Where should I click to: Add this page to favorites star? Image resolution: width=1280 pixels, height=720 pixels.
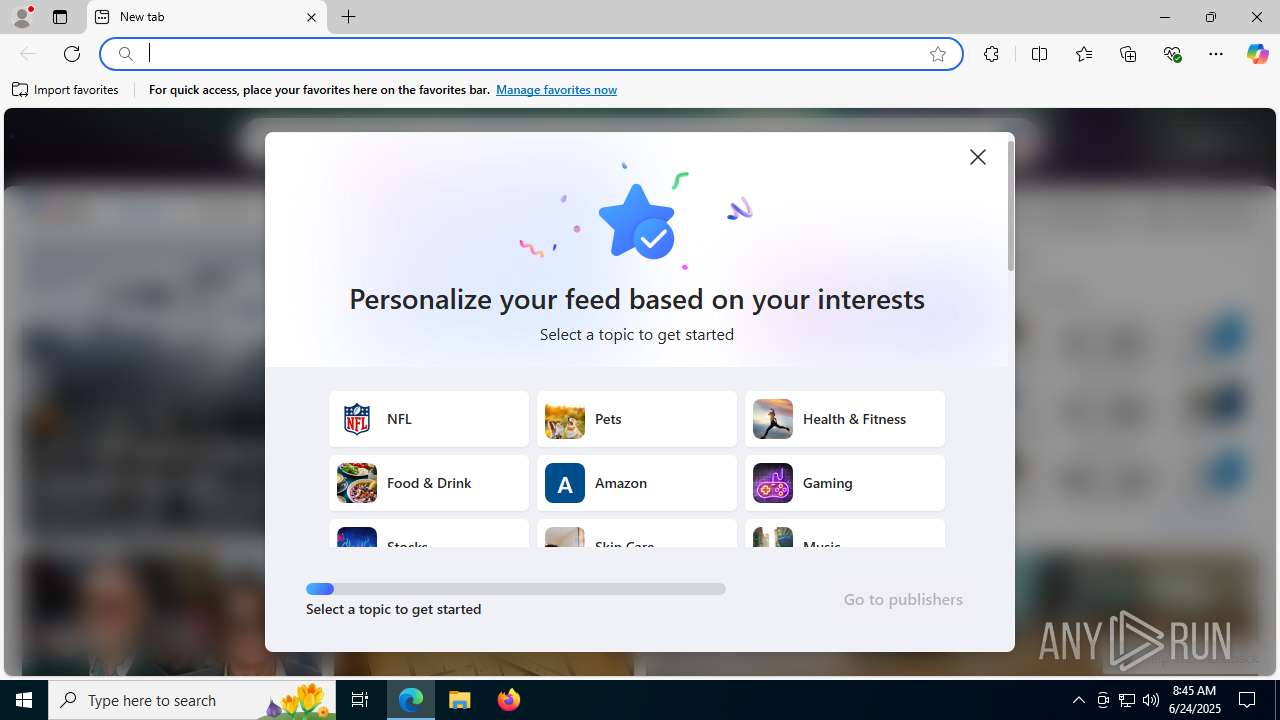(x=938, y=54)
